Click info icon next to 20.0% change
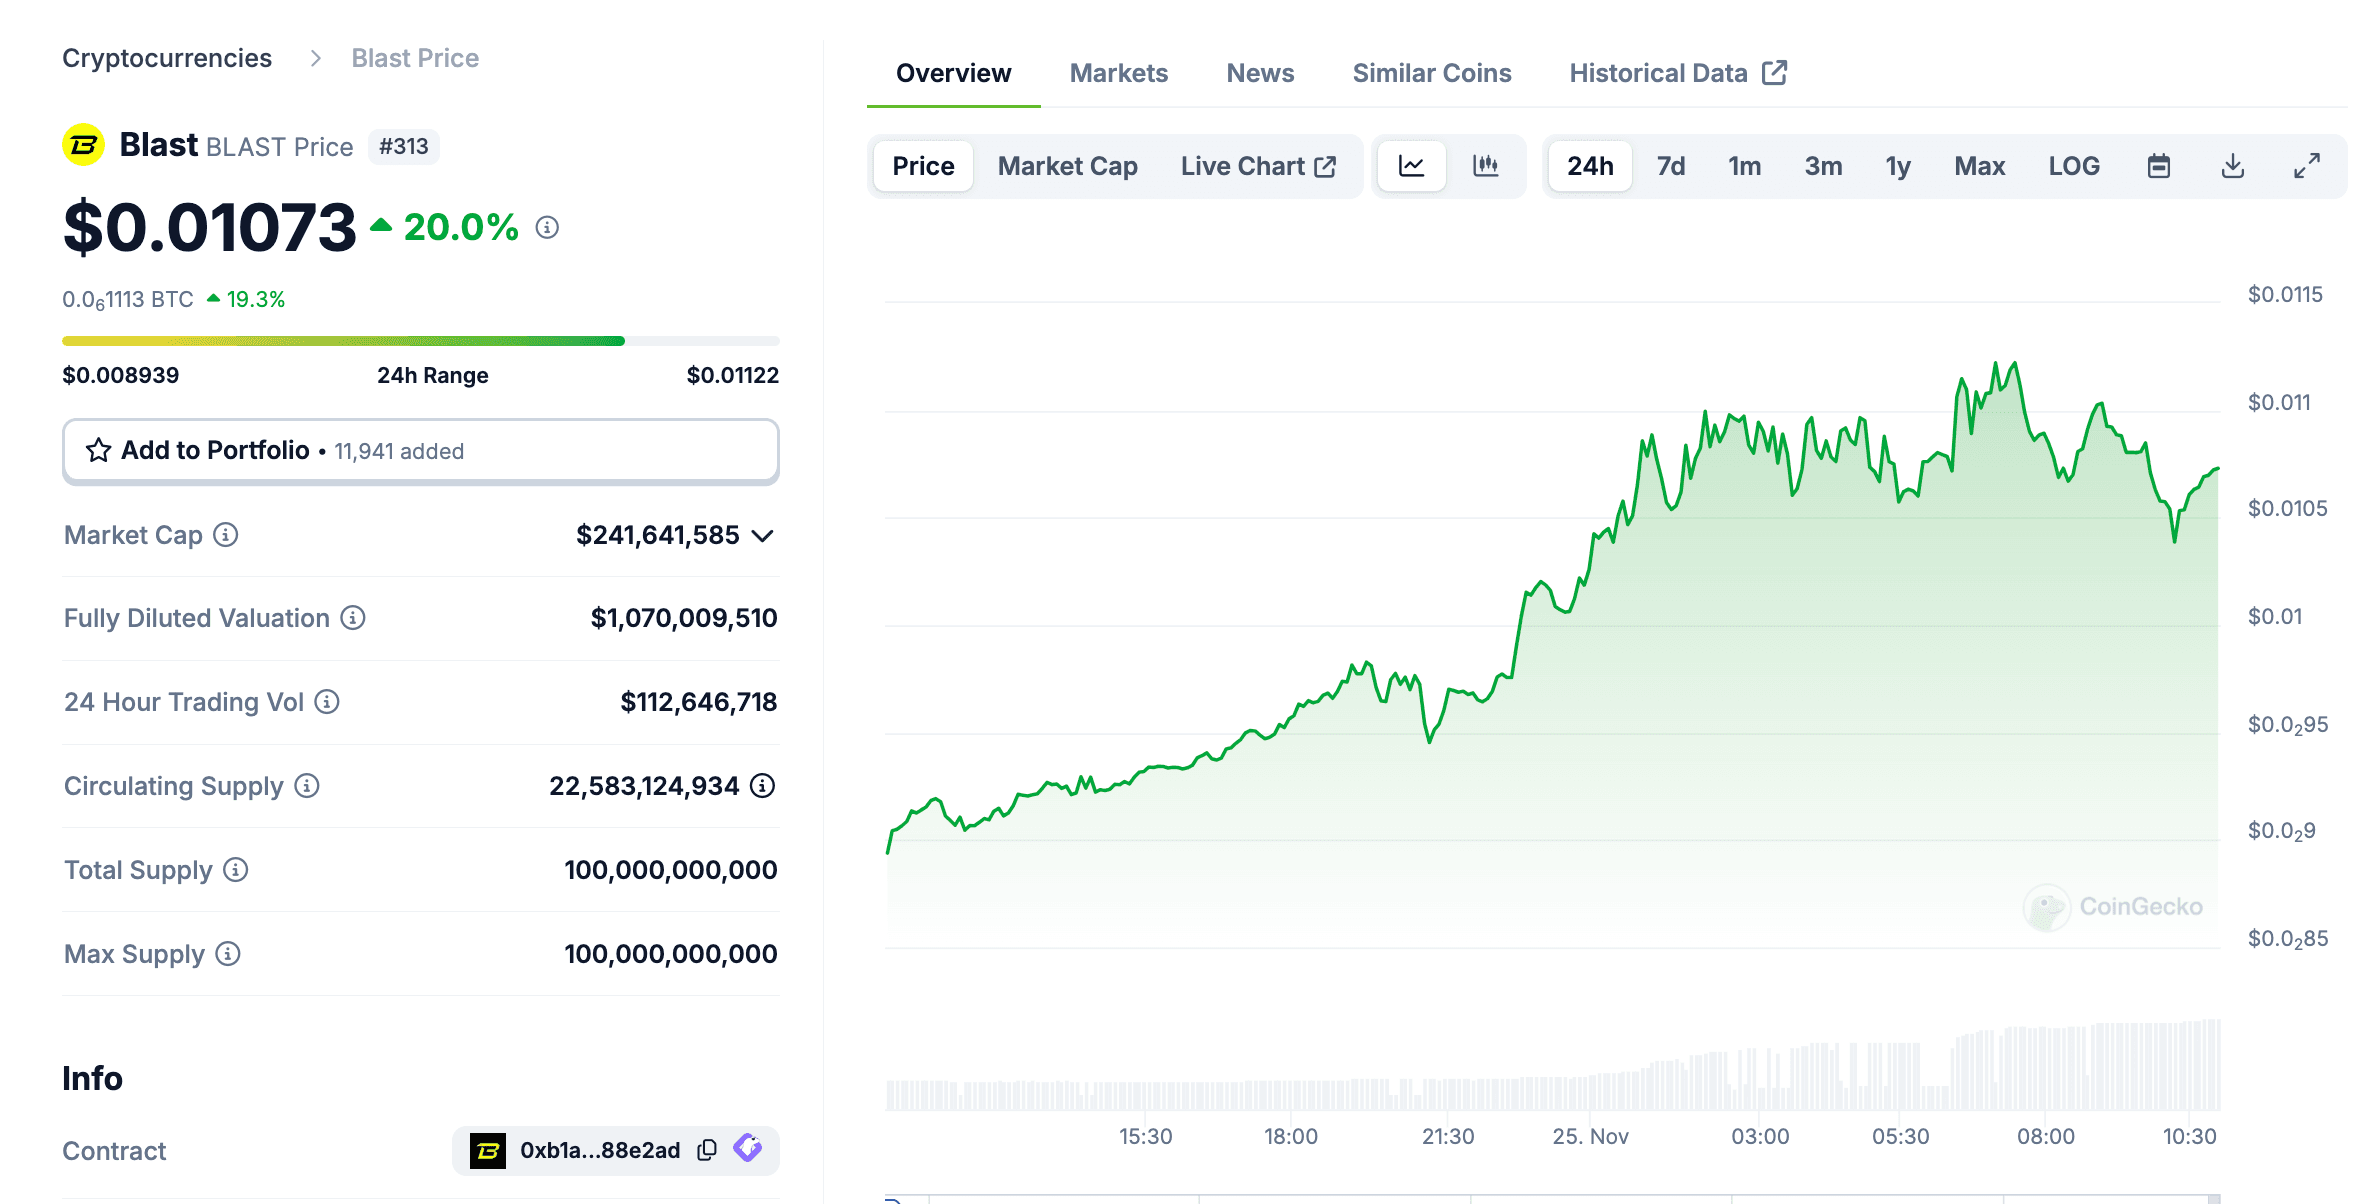Screen dimensions: 2370x1204 click(x=547, y=227)
